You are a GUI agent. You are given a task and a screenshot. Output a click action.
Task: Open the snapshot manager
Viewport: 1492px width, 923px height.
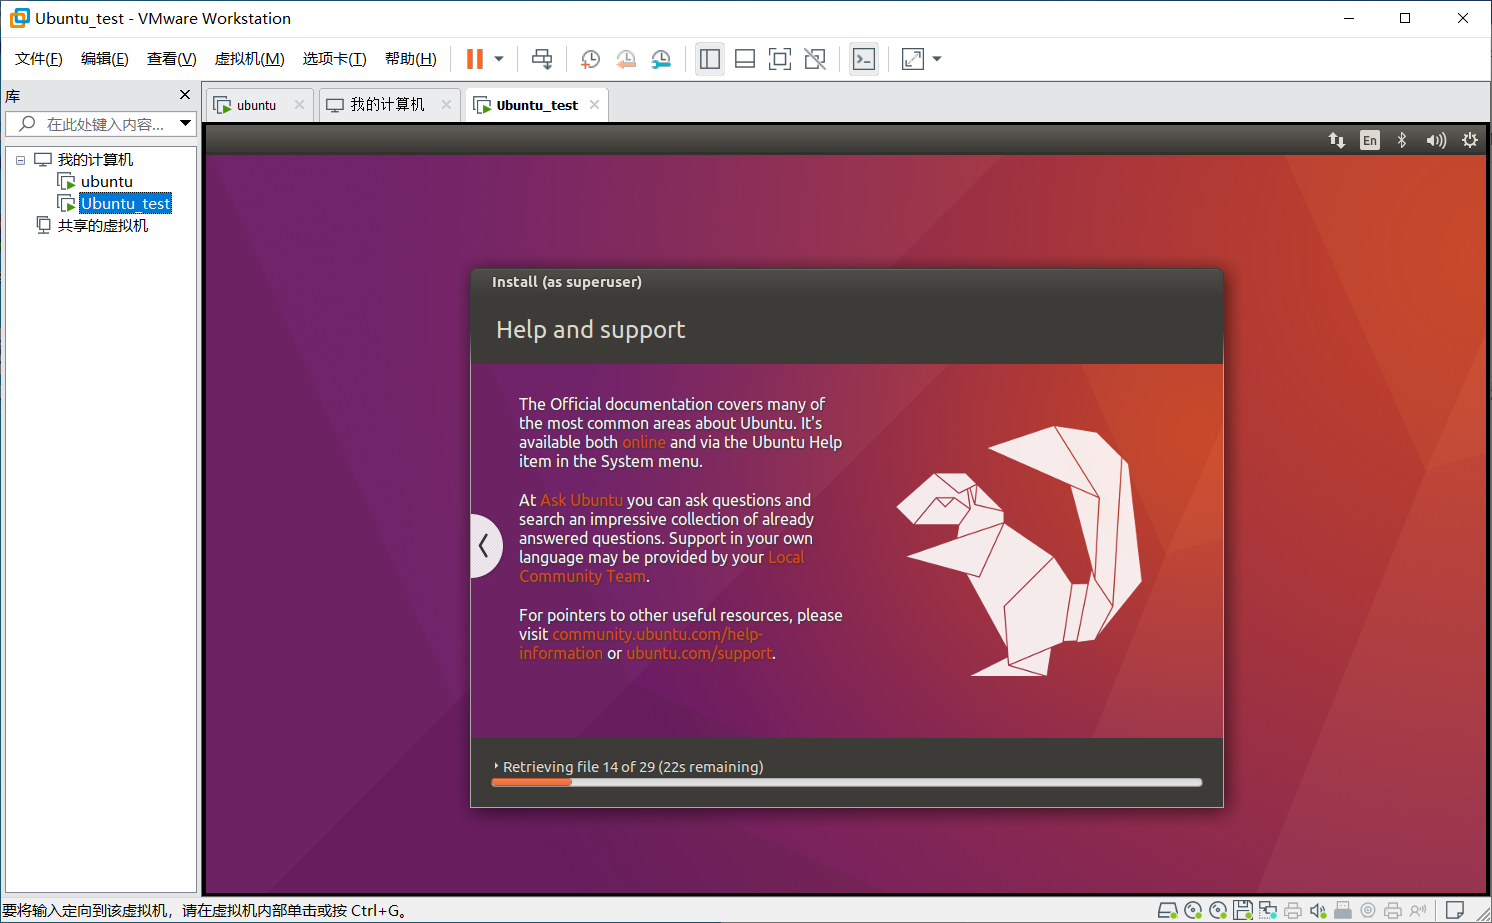pos(661,59)
